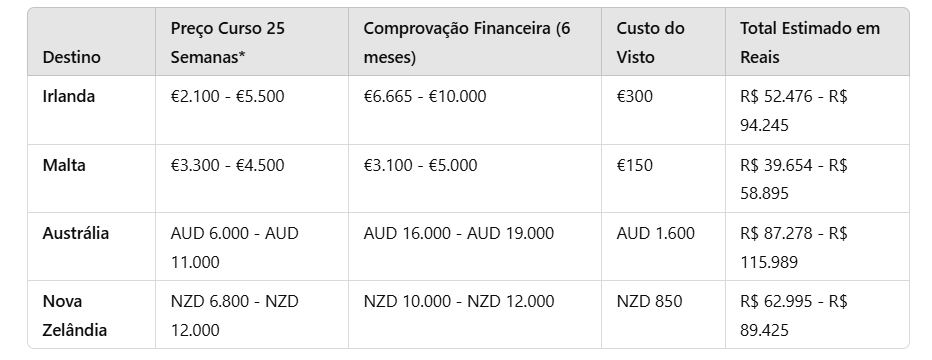Click the €150 visa cost cell
932x360 pixels.
coord(634,165)
